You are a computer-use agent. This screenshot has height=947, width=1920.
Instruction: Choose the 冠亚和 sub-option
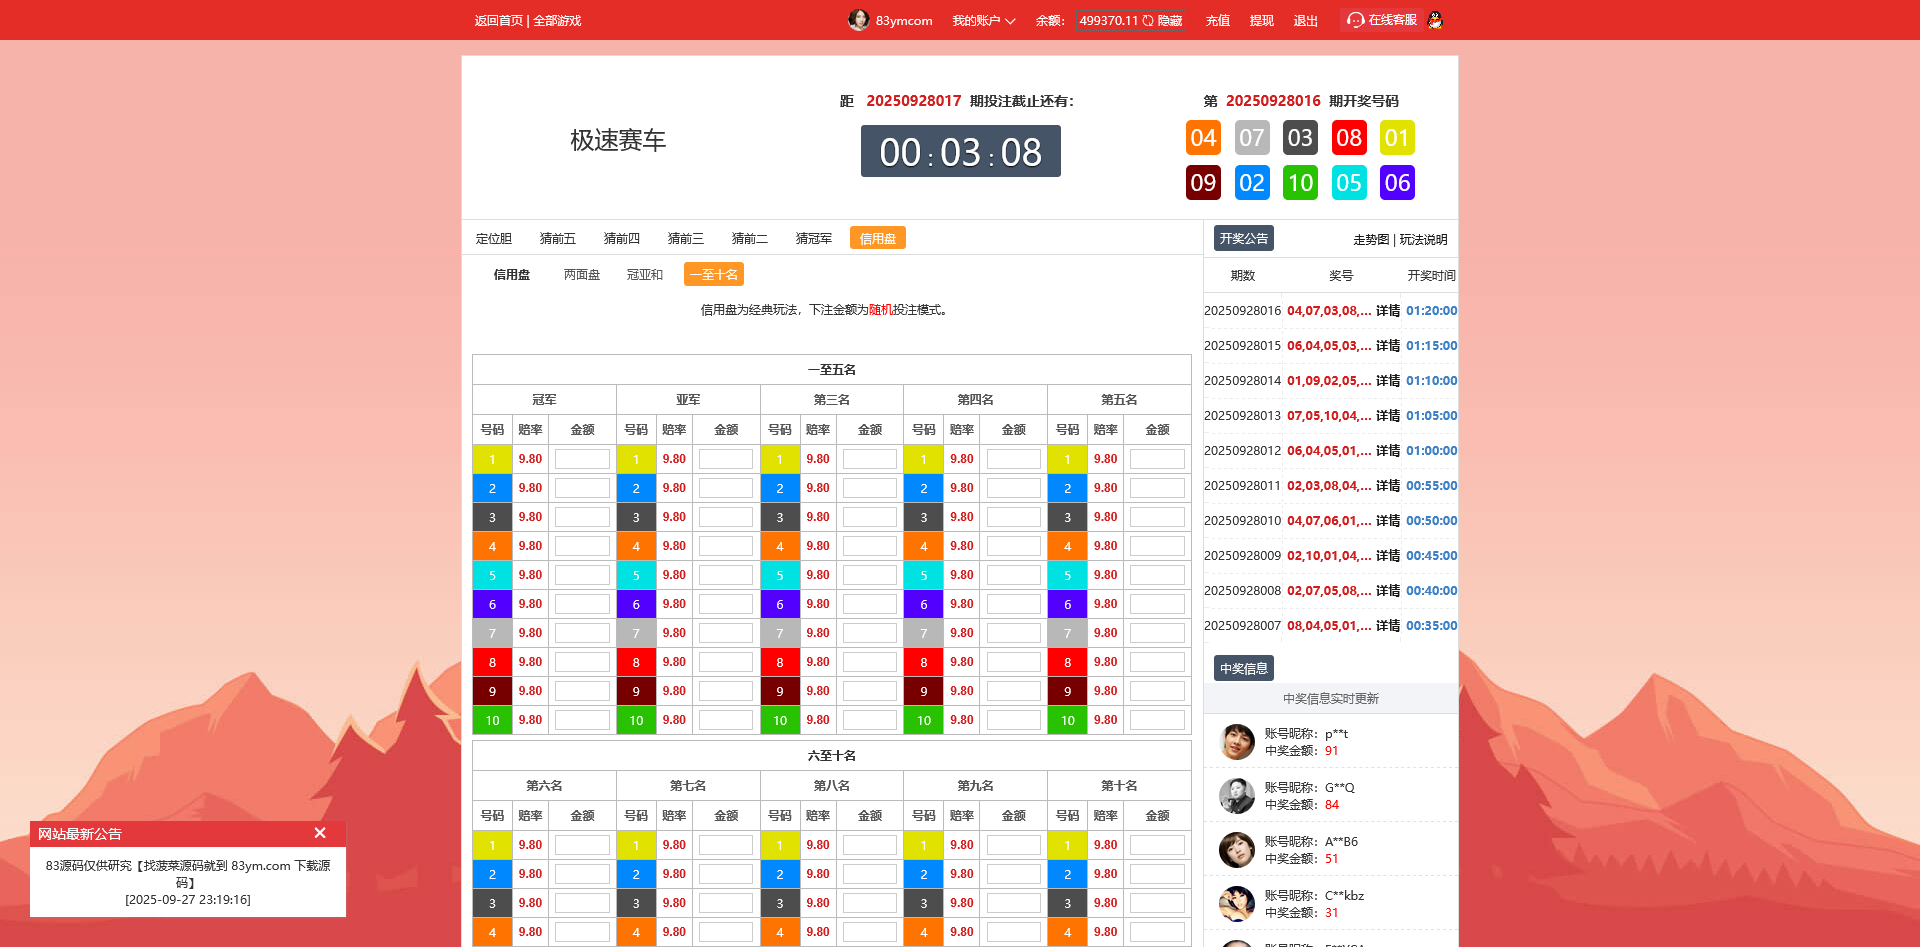click(644, 274)
